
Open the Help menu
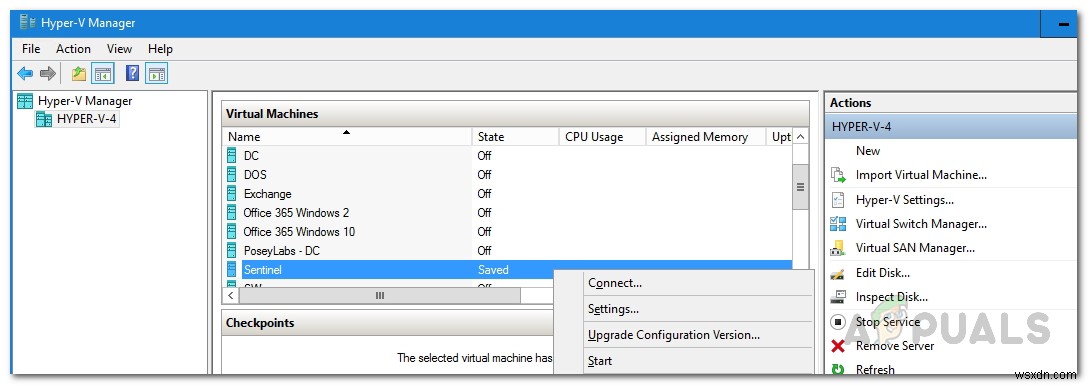[160, 49]
